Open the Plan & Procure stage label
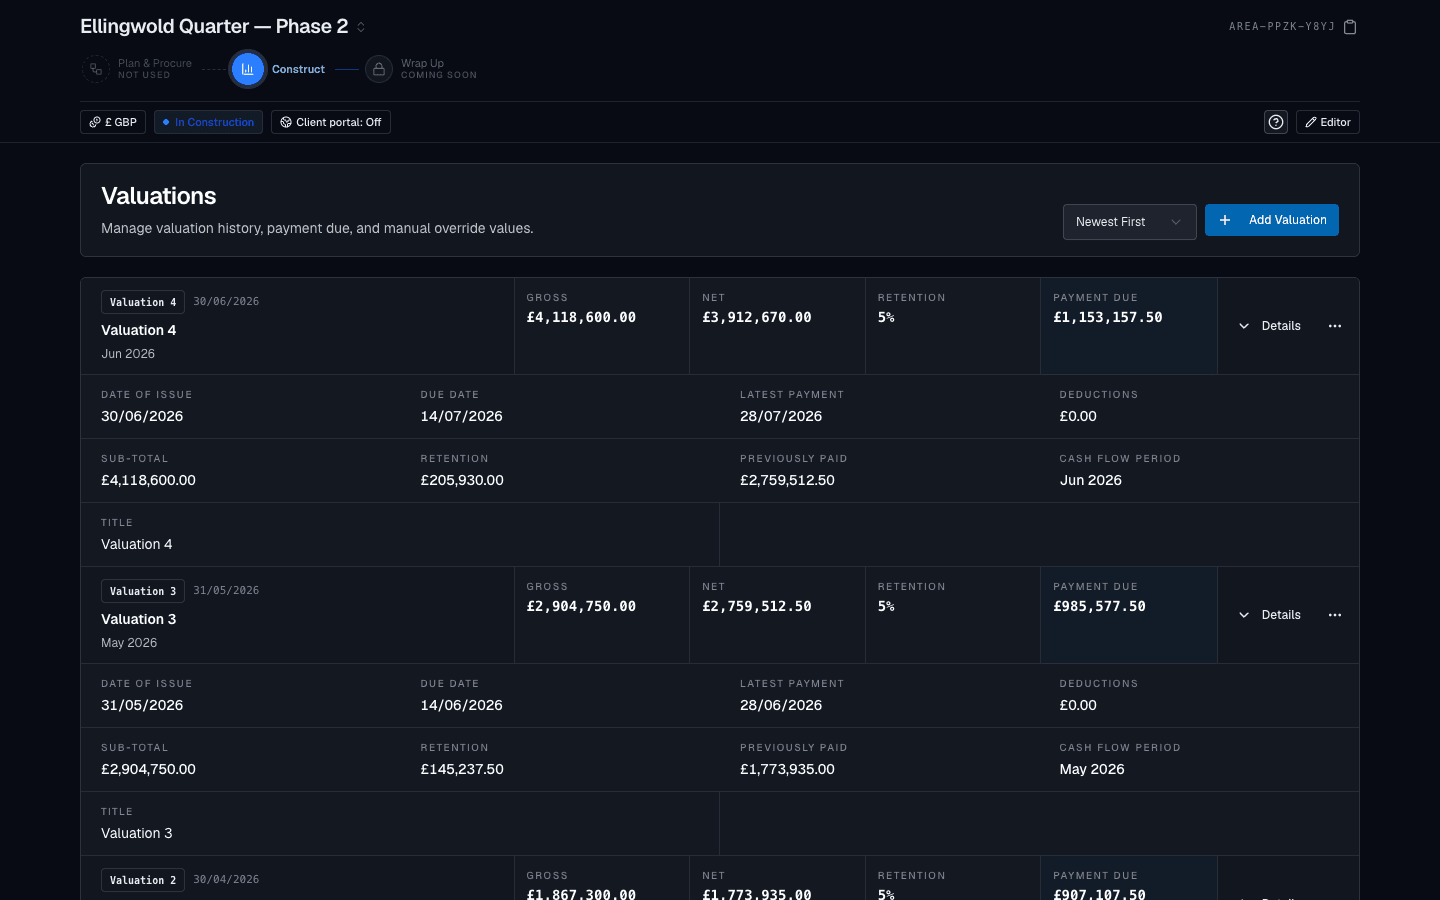 pos(155,69)
